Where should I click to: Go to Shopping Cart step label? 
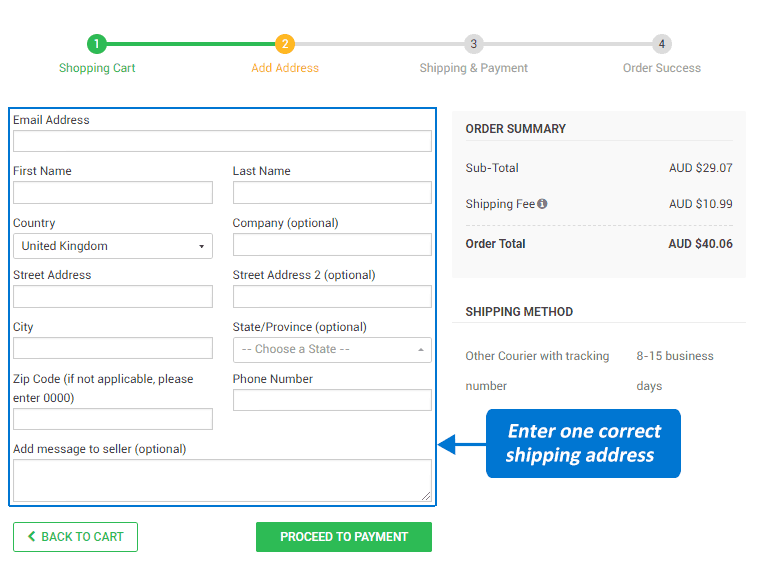(97, 68)
